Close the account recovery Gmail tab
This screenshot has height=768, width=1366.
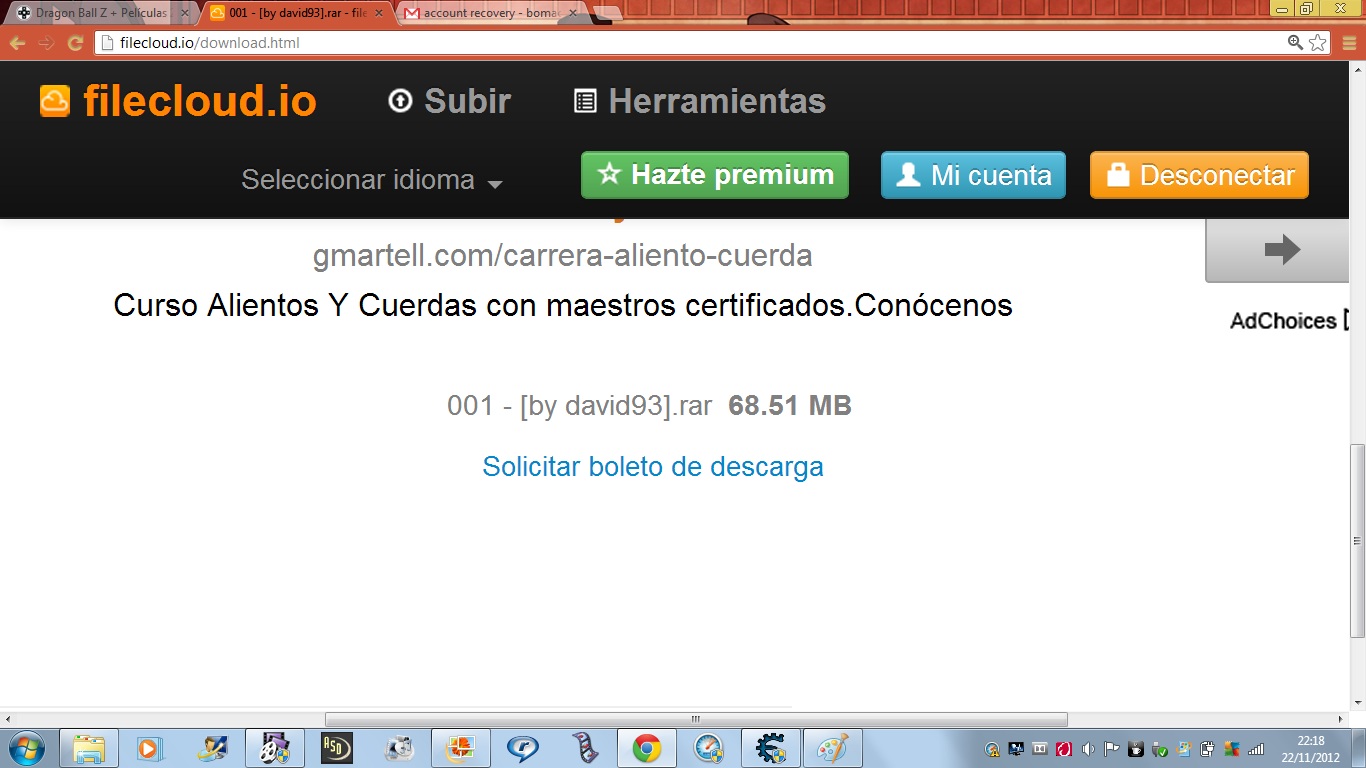pos(573,13)
